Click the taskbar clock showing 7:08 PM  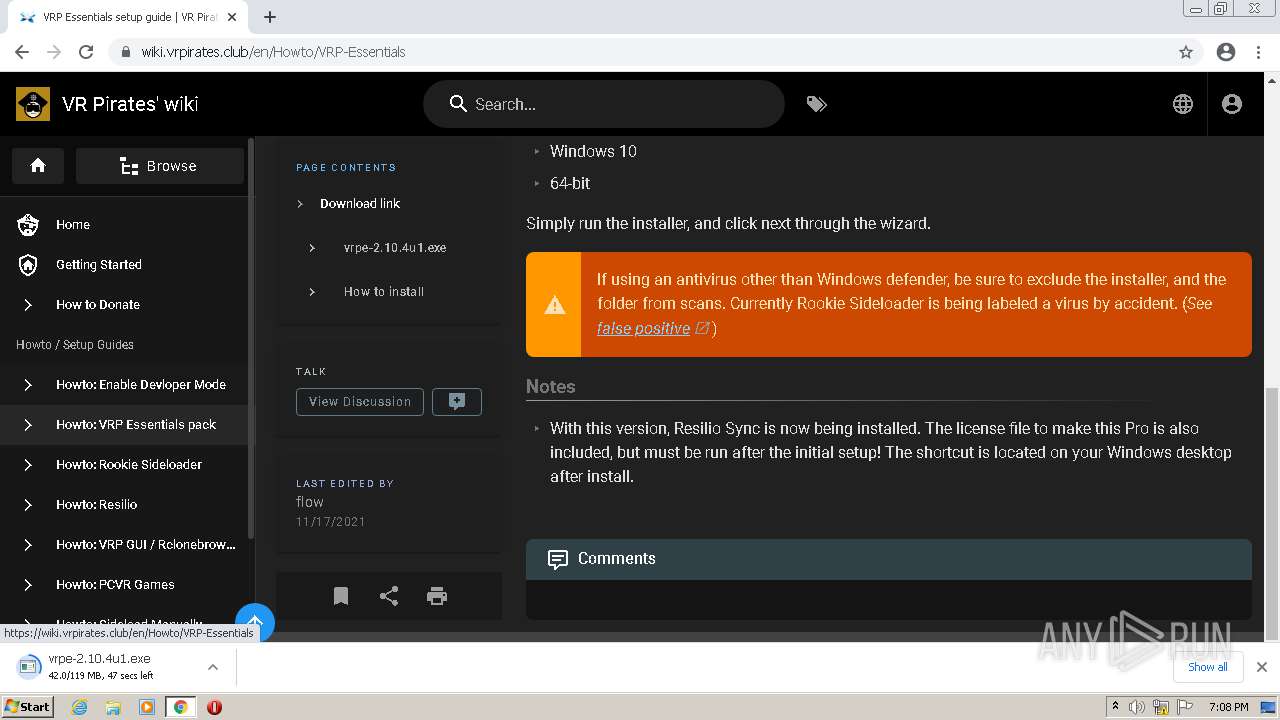click(x=1228, y=707)
